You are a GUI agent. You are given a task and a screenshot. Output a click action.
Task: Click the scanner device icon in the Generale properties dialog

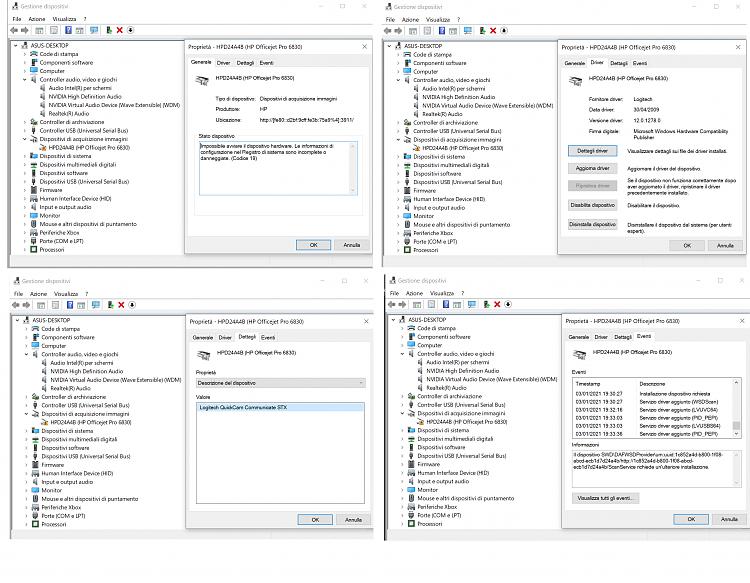point(202,80)
